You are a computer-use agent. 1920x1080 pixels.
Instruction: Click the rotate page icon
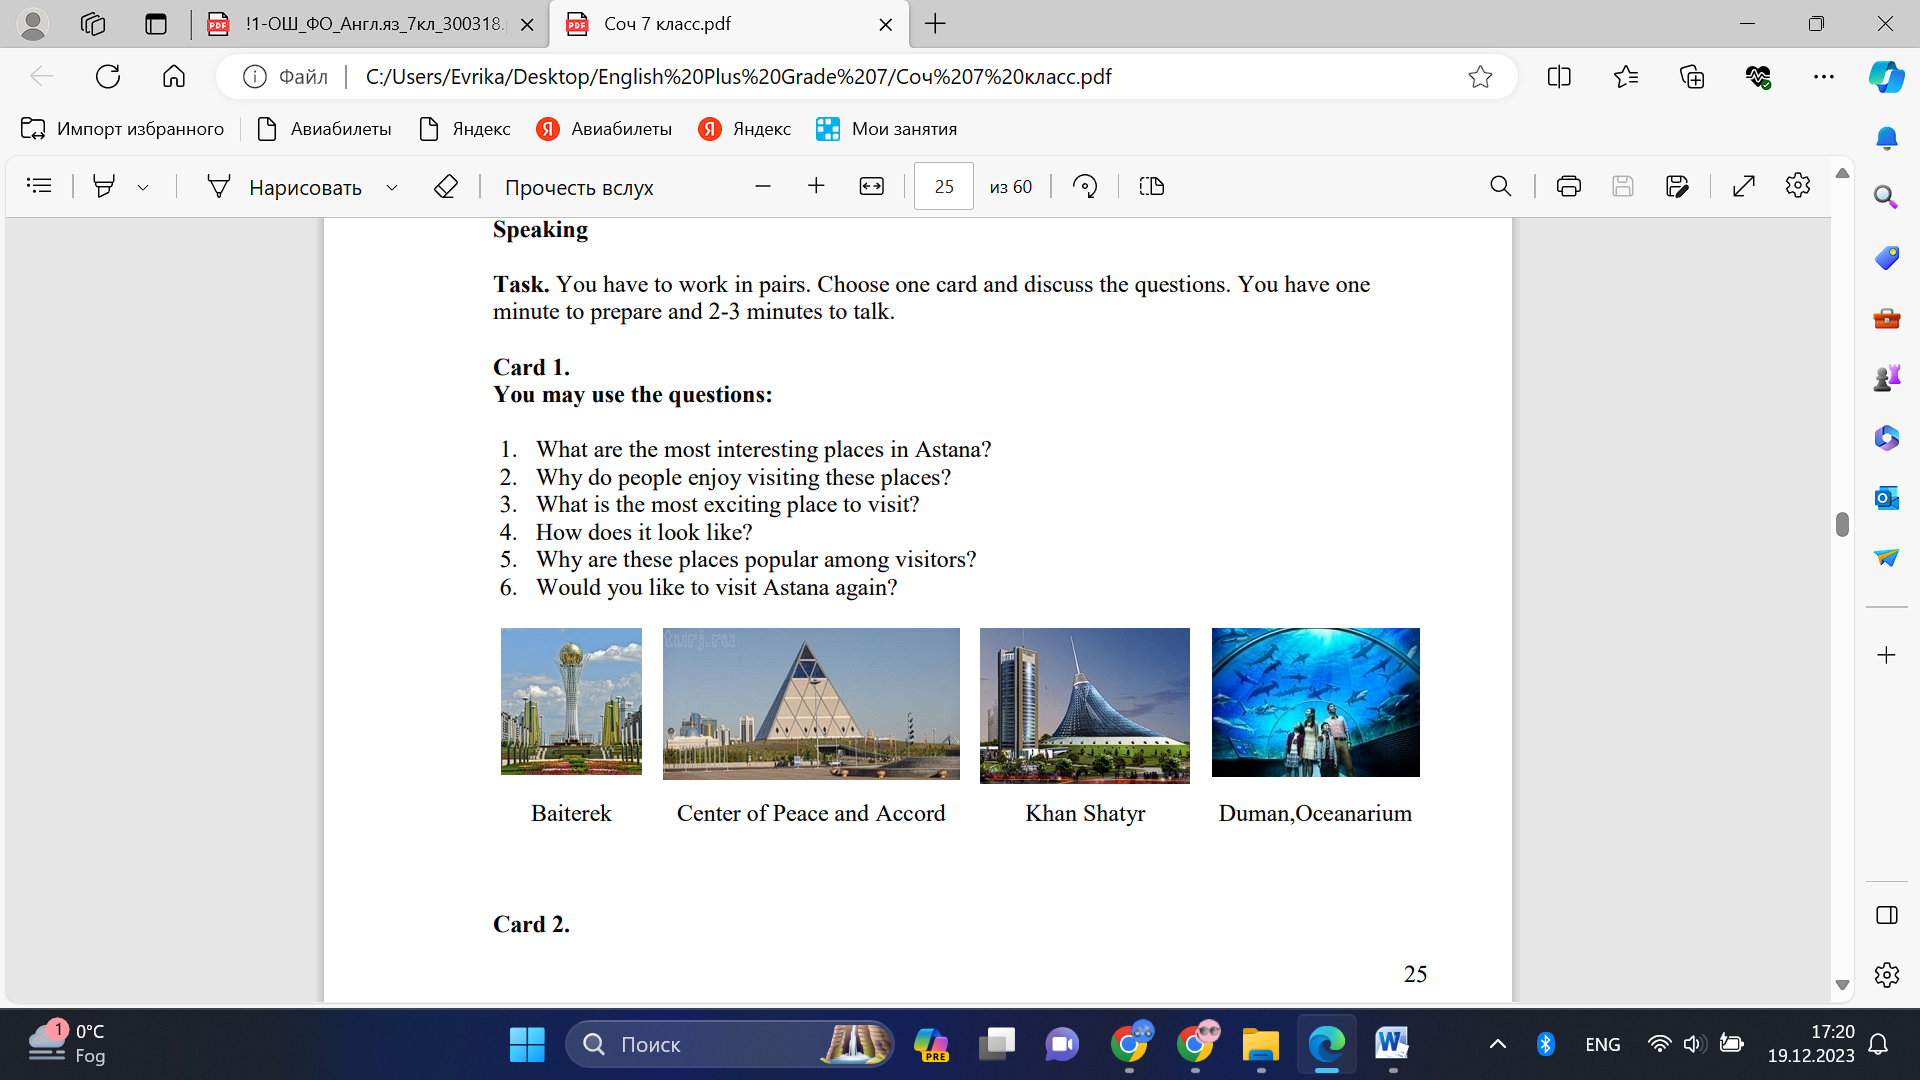[x=1085, y=186]
